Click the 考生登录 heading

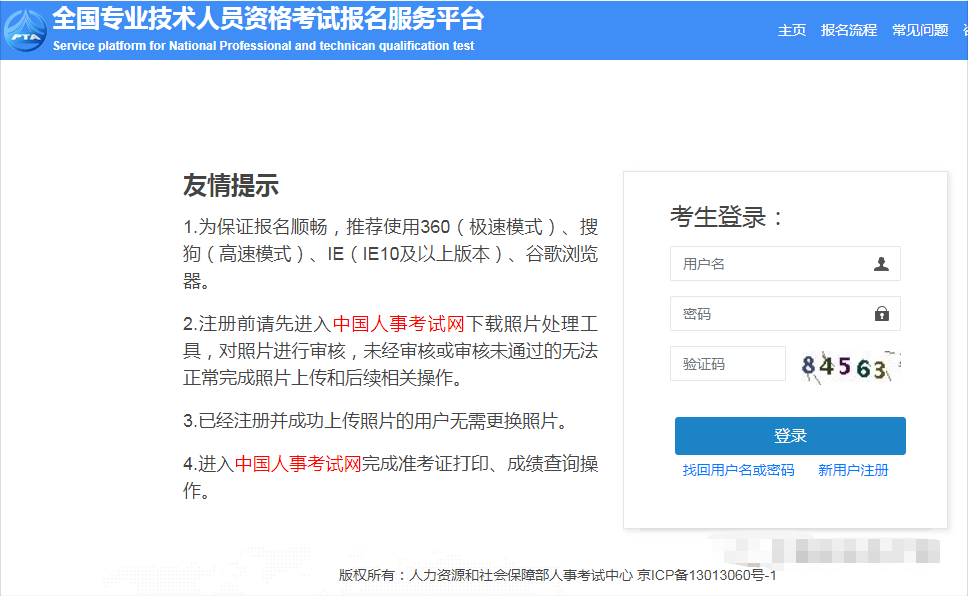(x=727, y=217)
